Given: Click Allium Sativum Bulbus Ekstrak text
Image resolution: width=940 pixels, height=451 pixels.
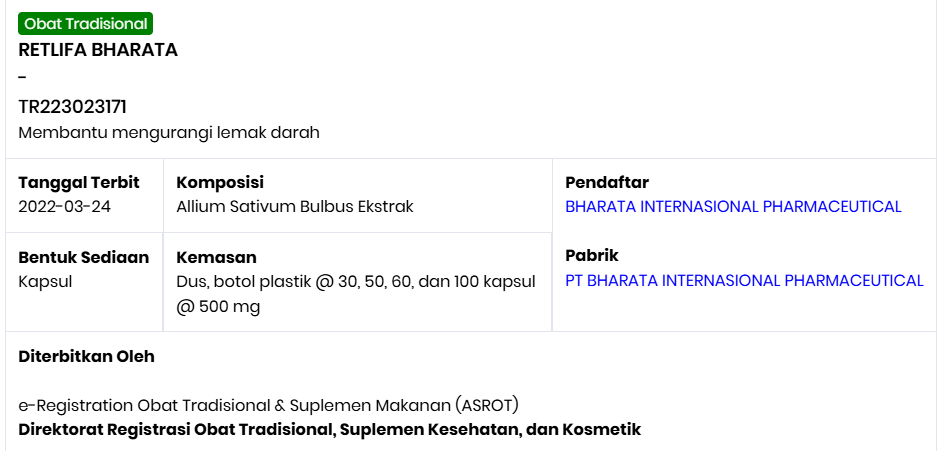Looking at the screenshot, I should pos(295,207).
